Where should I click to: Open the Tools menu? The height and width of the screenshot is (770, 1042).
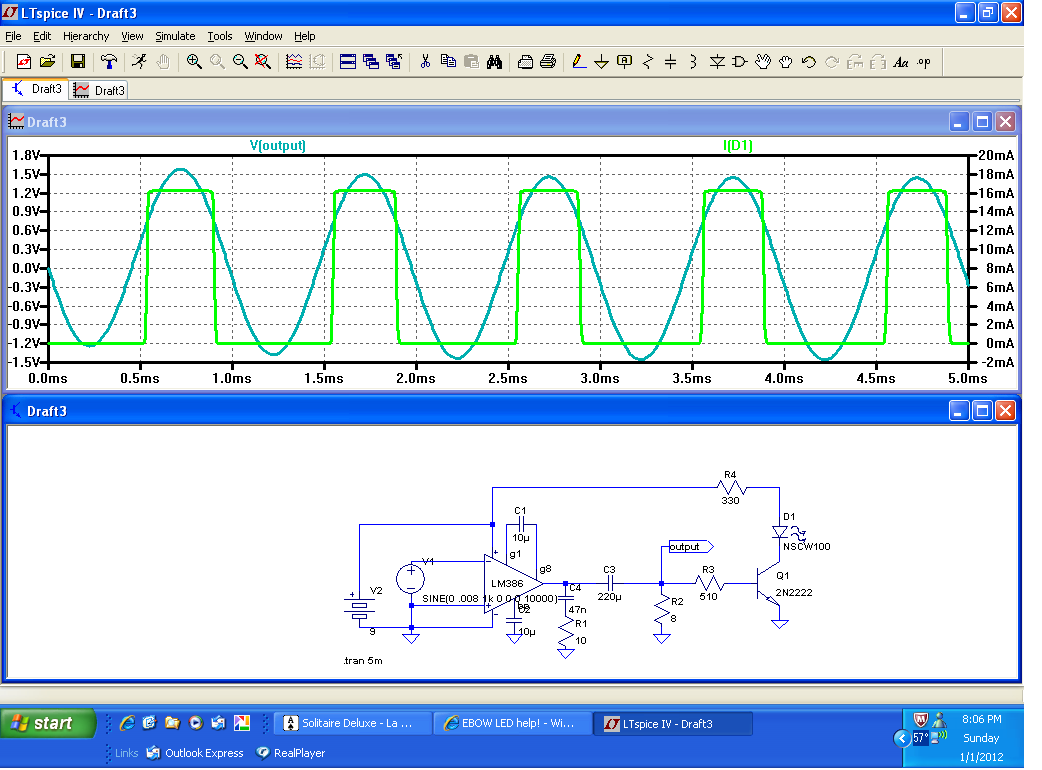219,36
